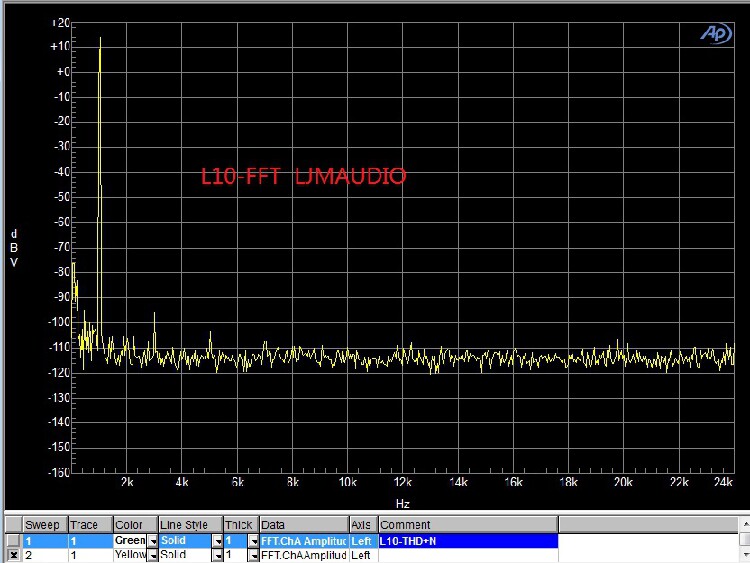Open the thickness dropdown for sweep 2
Image resolution: width=750 pixels, height=563 pixels.
tap(254, 555)
